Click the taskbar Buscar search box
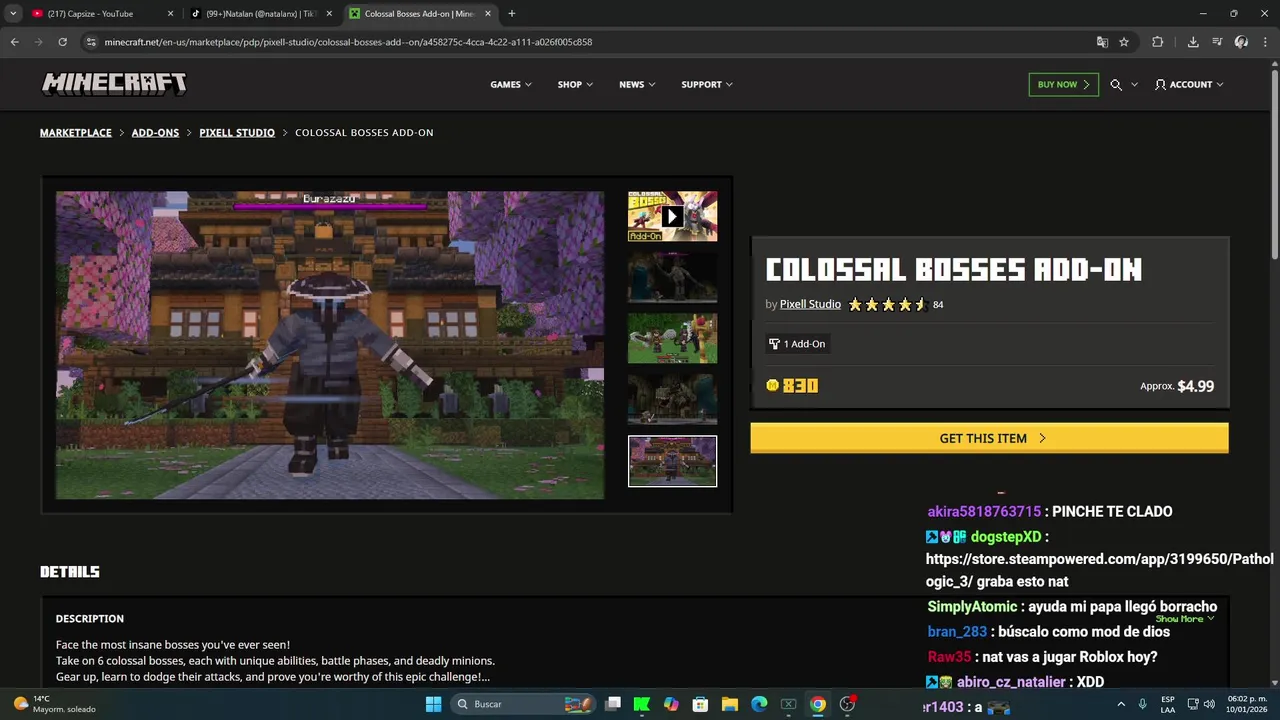1280x720 pixels. pyautogui.click(x=523, y=704)
